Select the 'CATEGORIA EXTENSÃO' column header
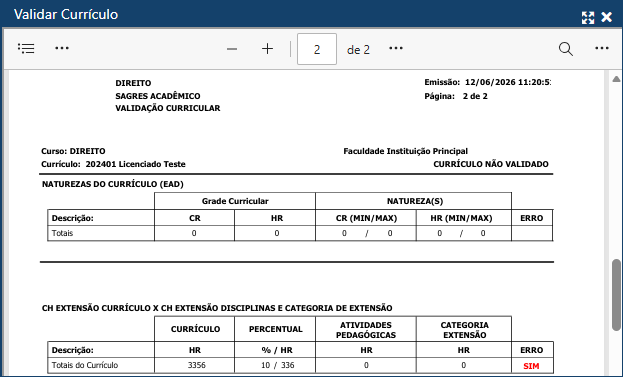The image size is (623, 377). point(464,330)
